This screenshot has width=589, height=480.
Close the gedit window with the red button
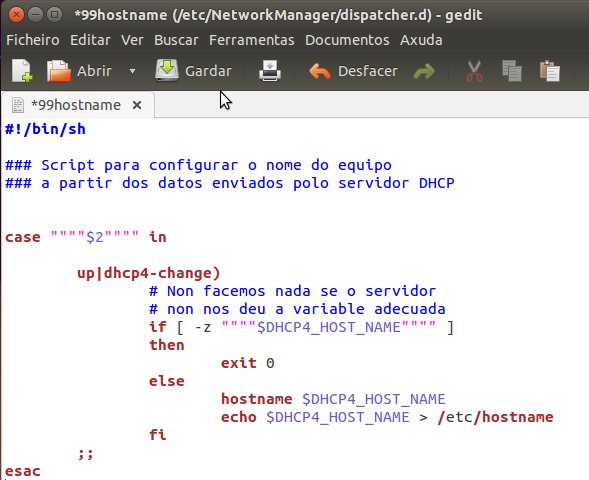pyautogui.click(x=16, y=15)
